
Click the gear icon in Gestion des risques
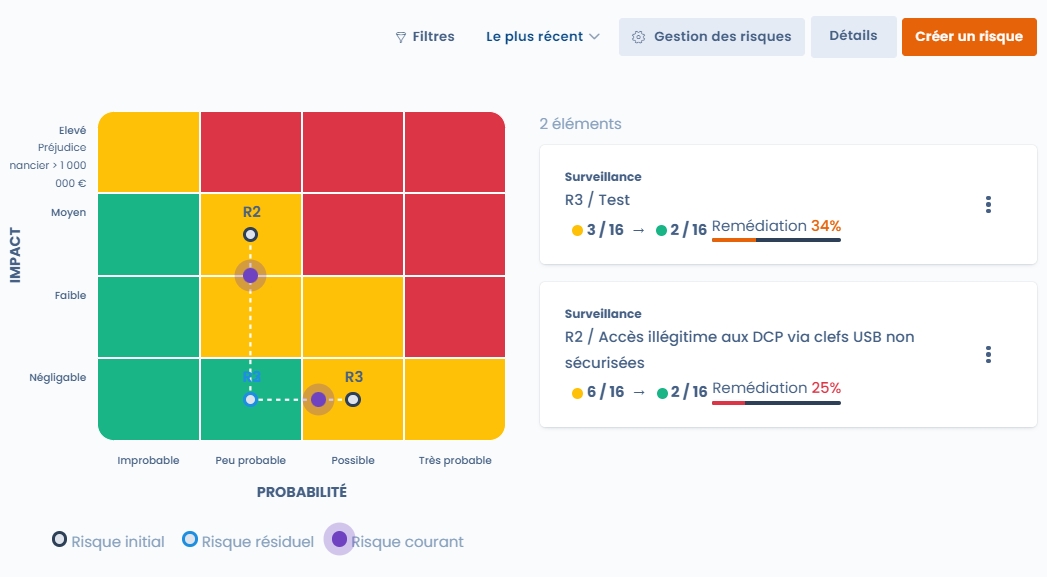[638, 37]
